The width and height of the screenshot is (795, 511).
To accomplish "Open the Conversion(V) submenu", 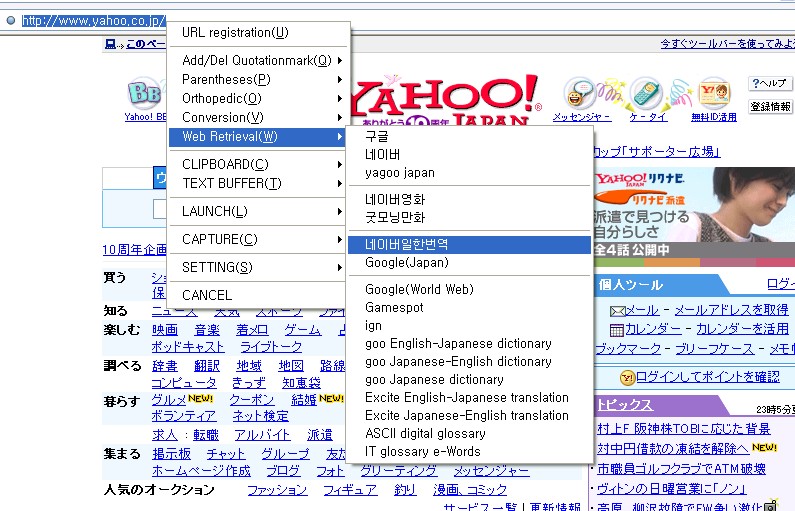I will click(x=259, y=118).
